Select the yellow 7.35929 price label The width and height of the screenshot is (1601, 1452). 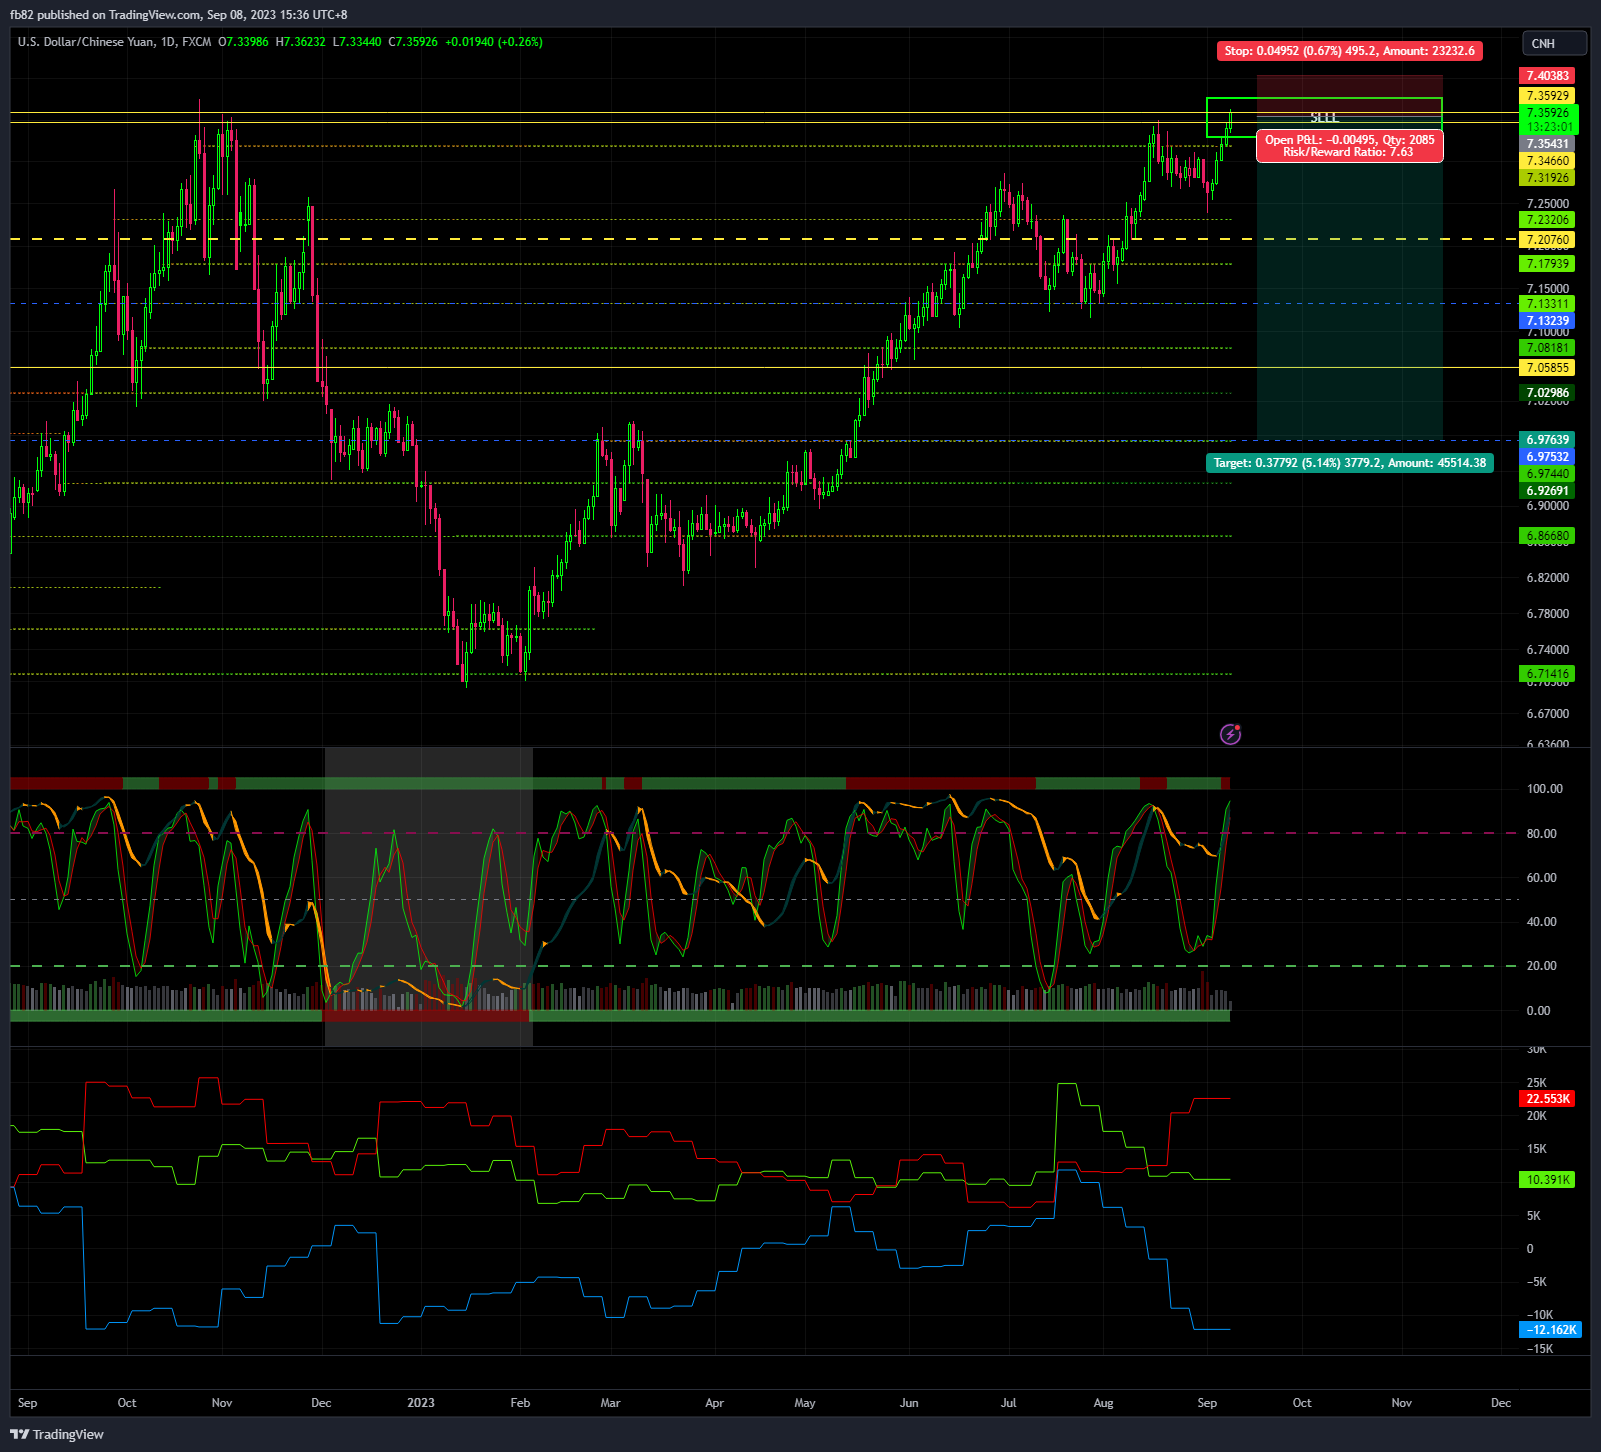[1548, 96]
